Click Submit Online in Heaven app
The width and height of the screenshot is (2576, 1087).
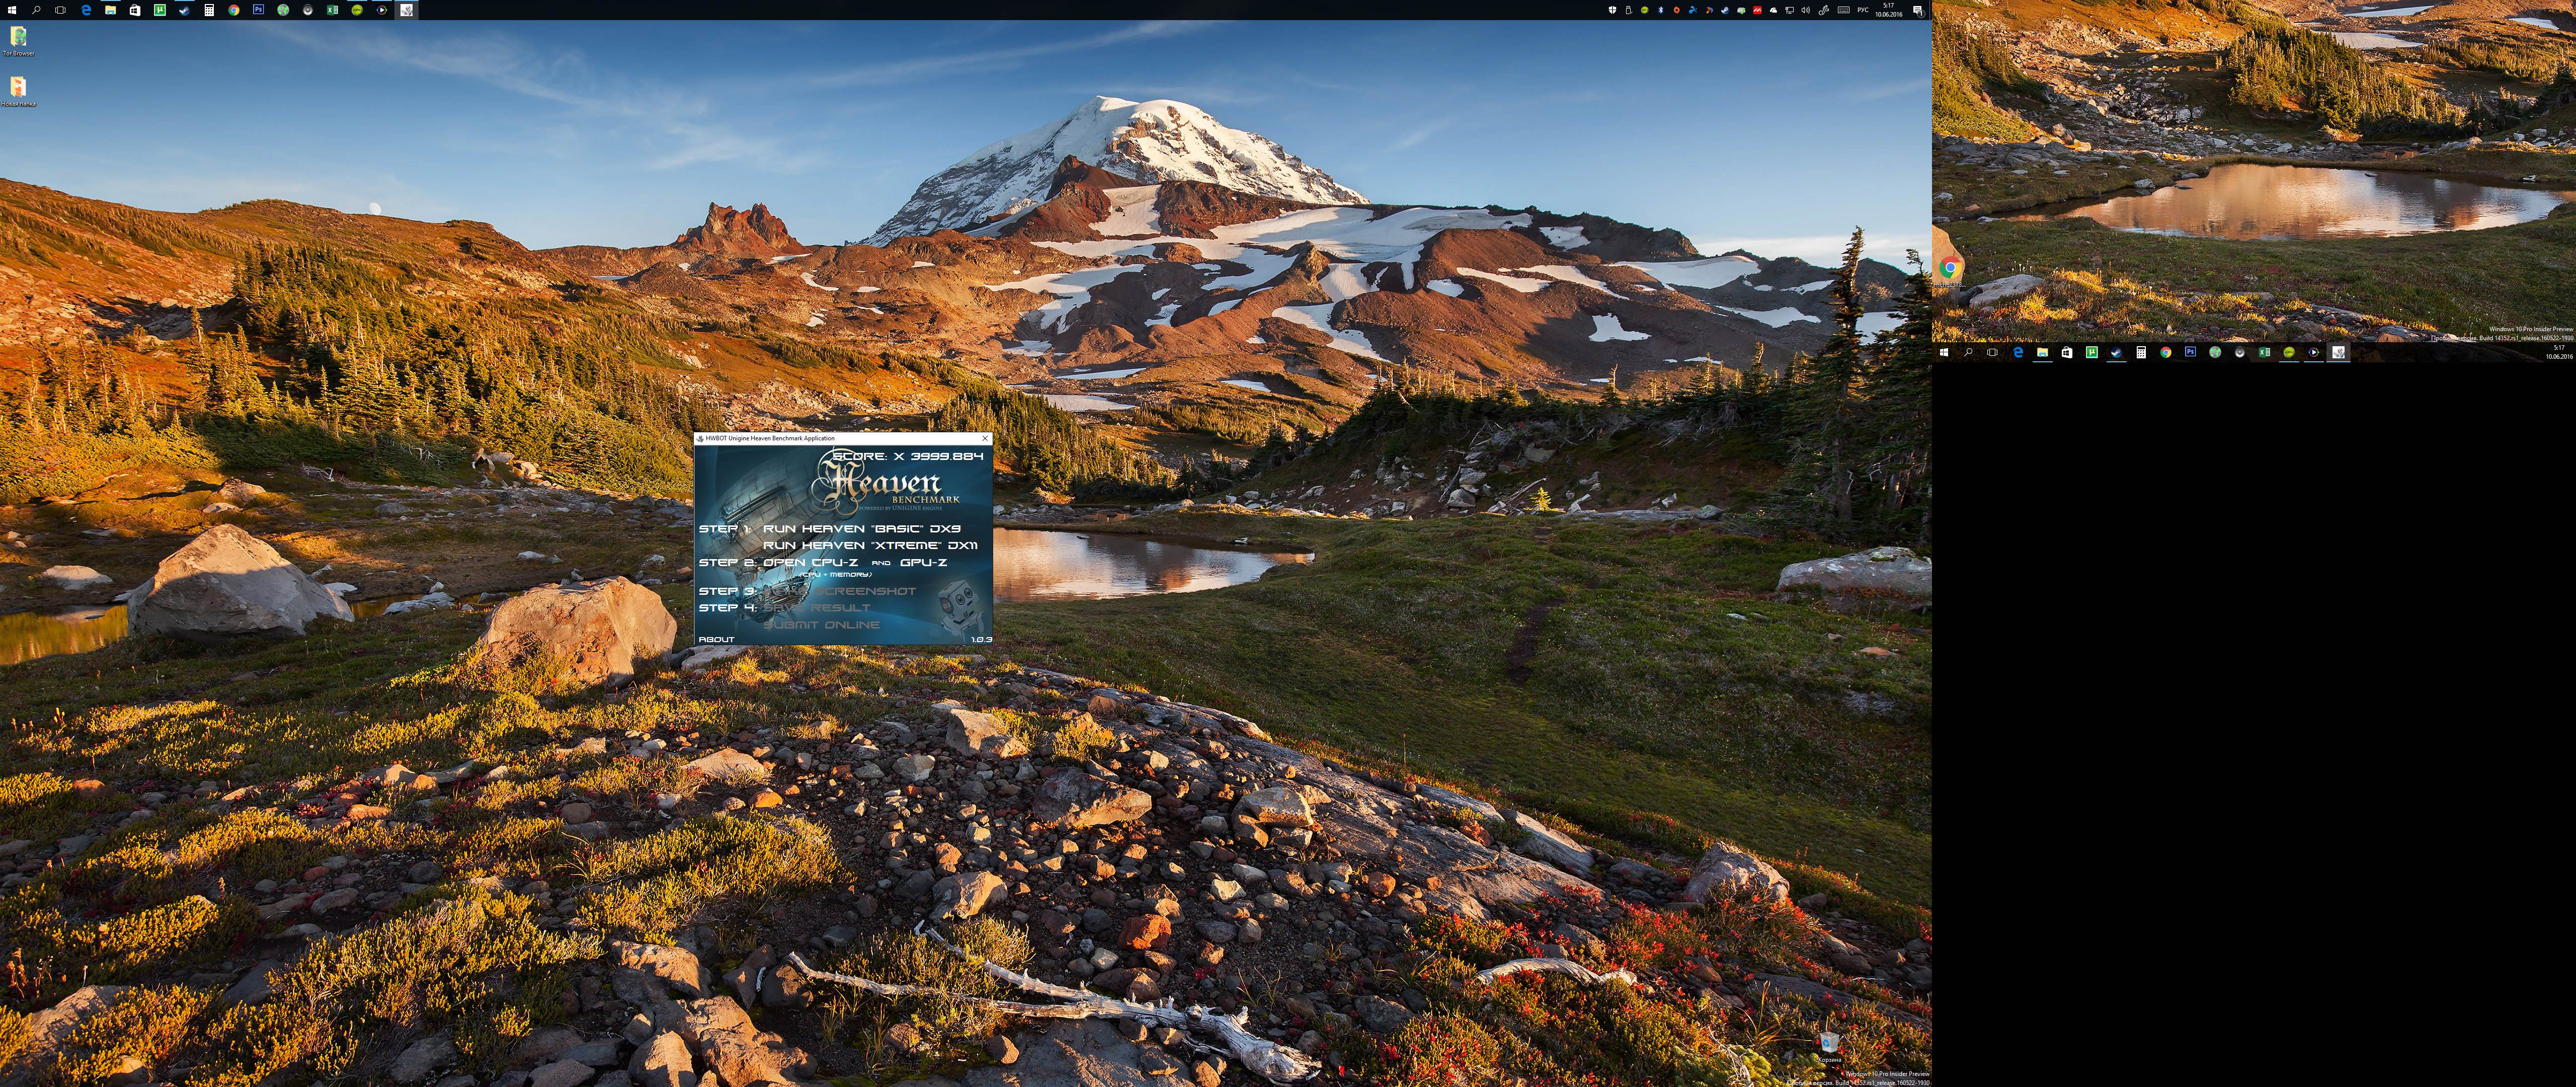tap(821, 624)
